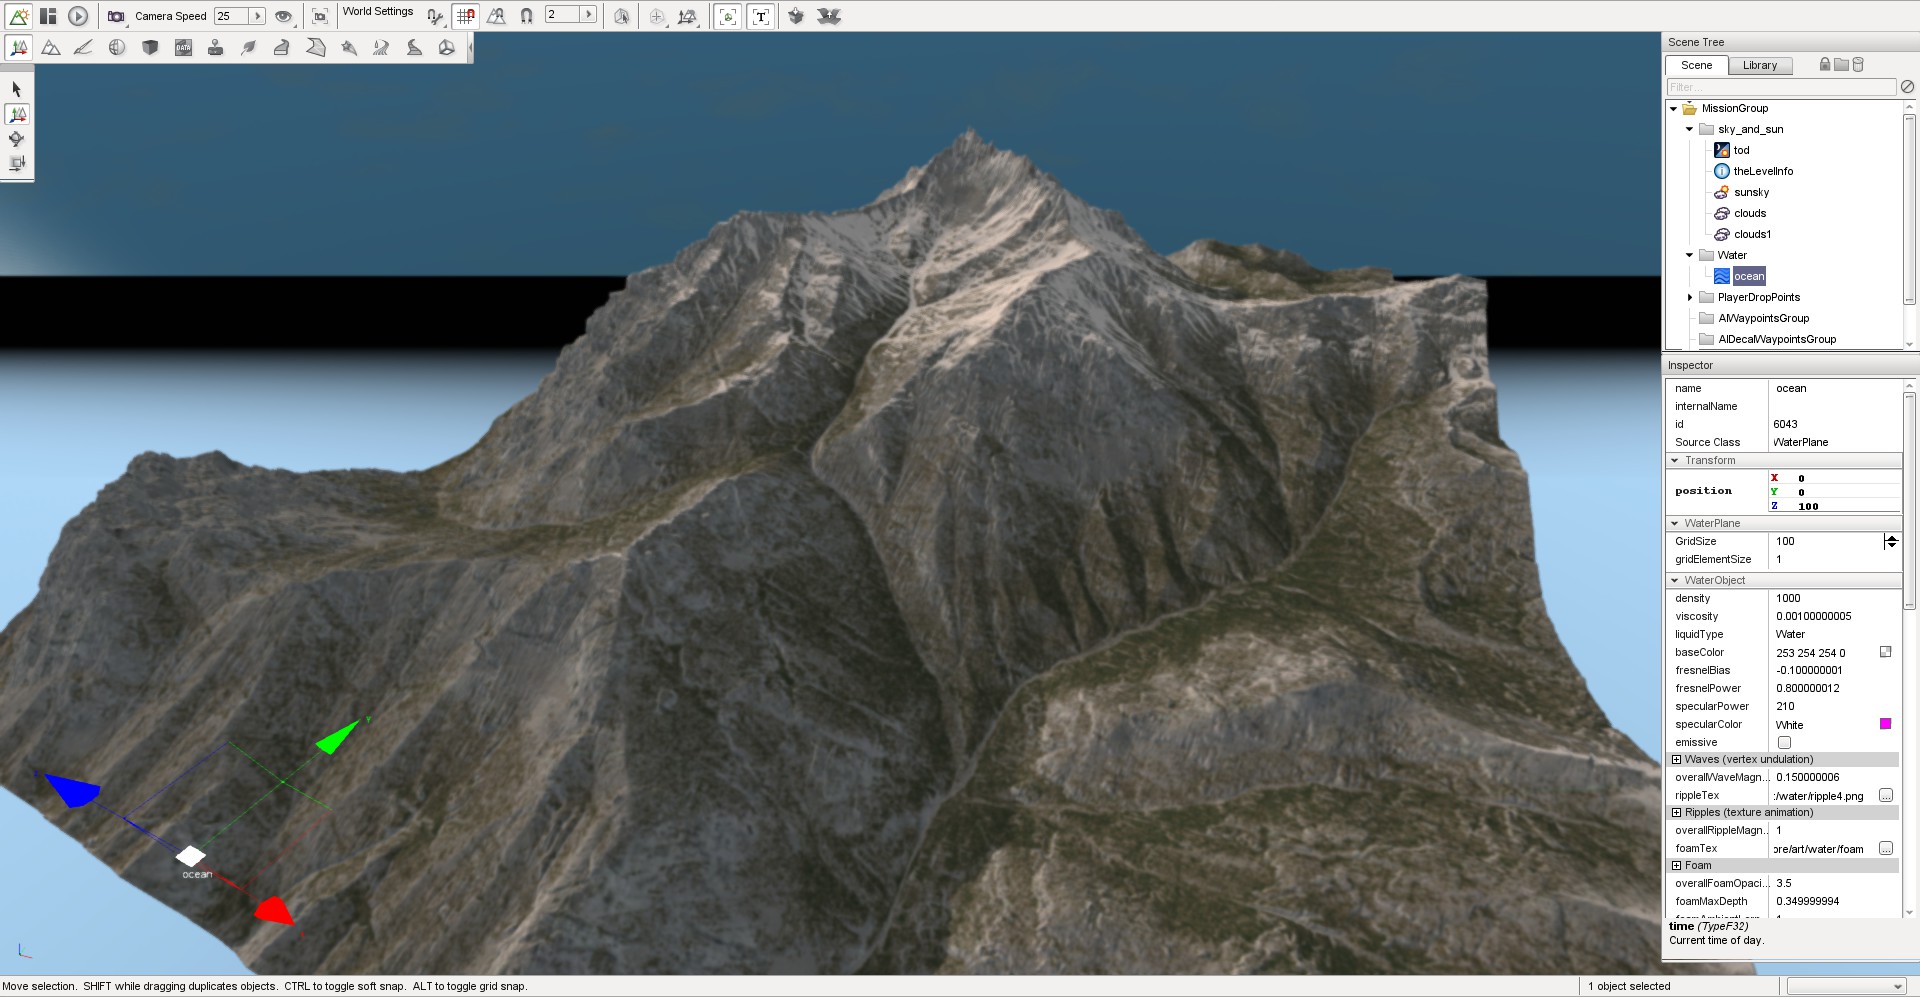This screenshot has height=997, width=1920.
Task: Clear the scene tree filter
Action: (1907, 87)
